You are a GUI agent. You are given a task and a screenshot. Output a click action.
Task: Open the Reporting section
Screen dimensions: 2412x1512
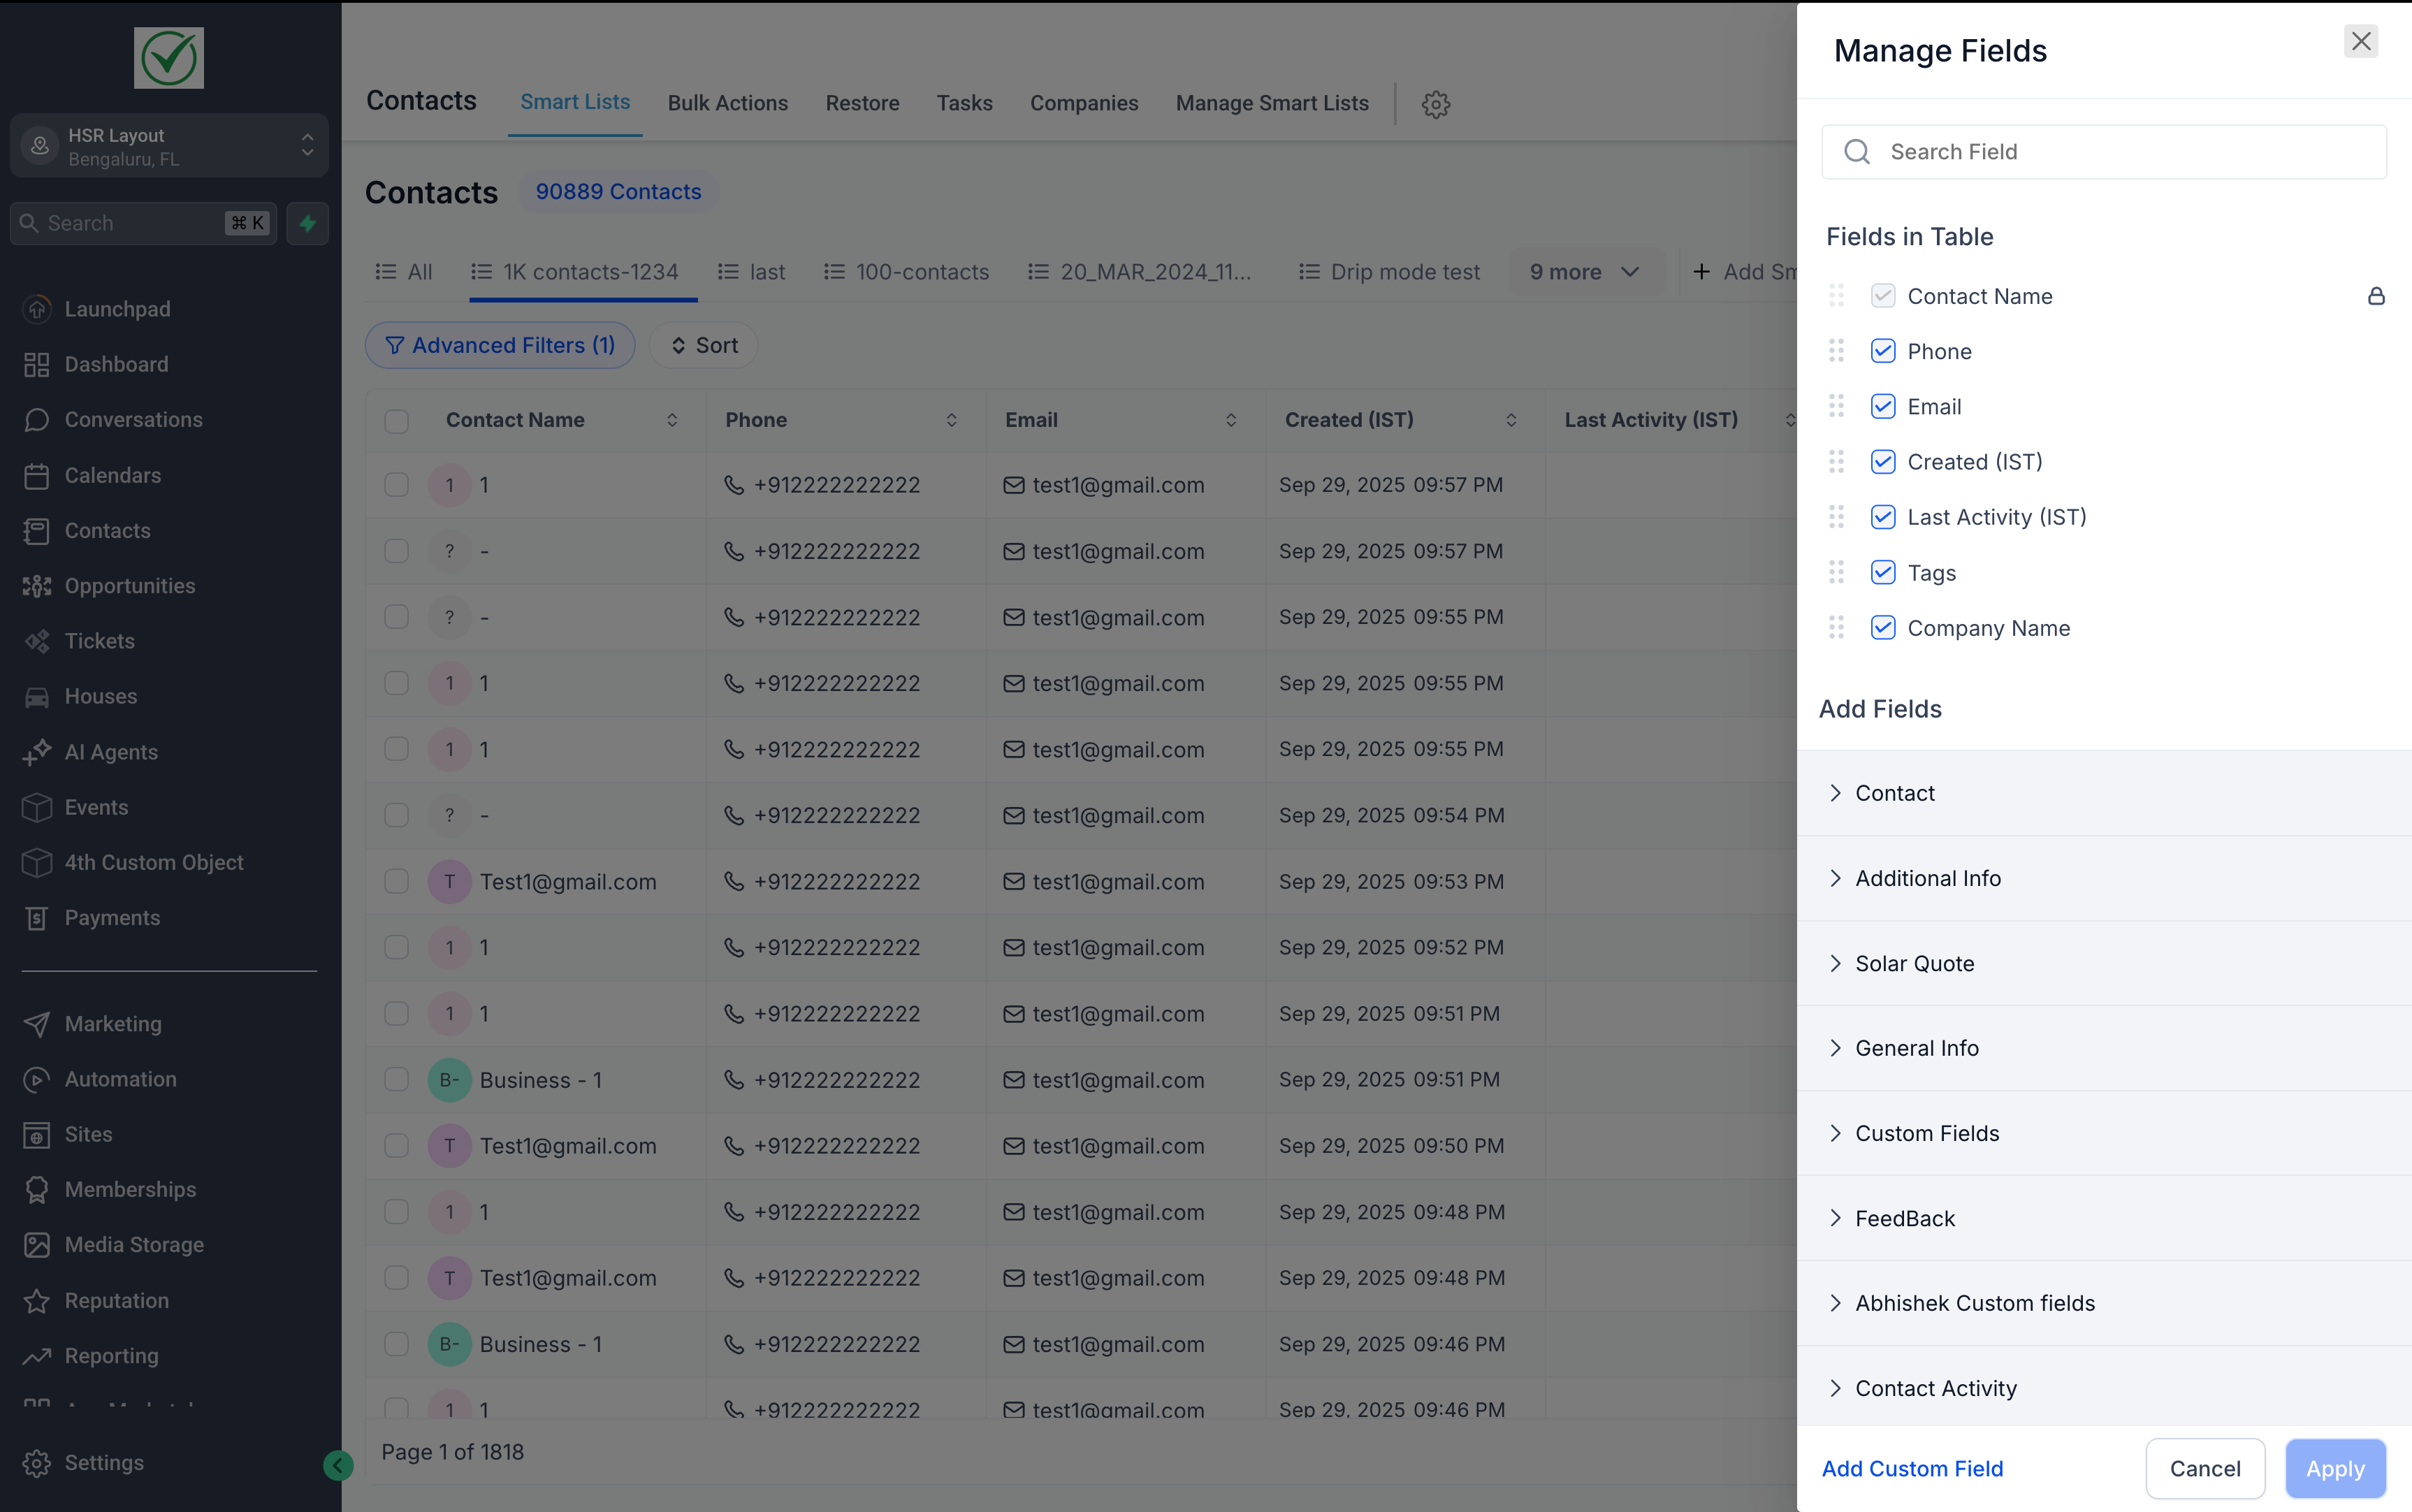coord(111,1355)
